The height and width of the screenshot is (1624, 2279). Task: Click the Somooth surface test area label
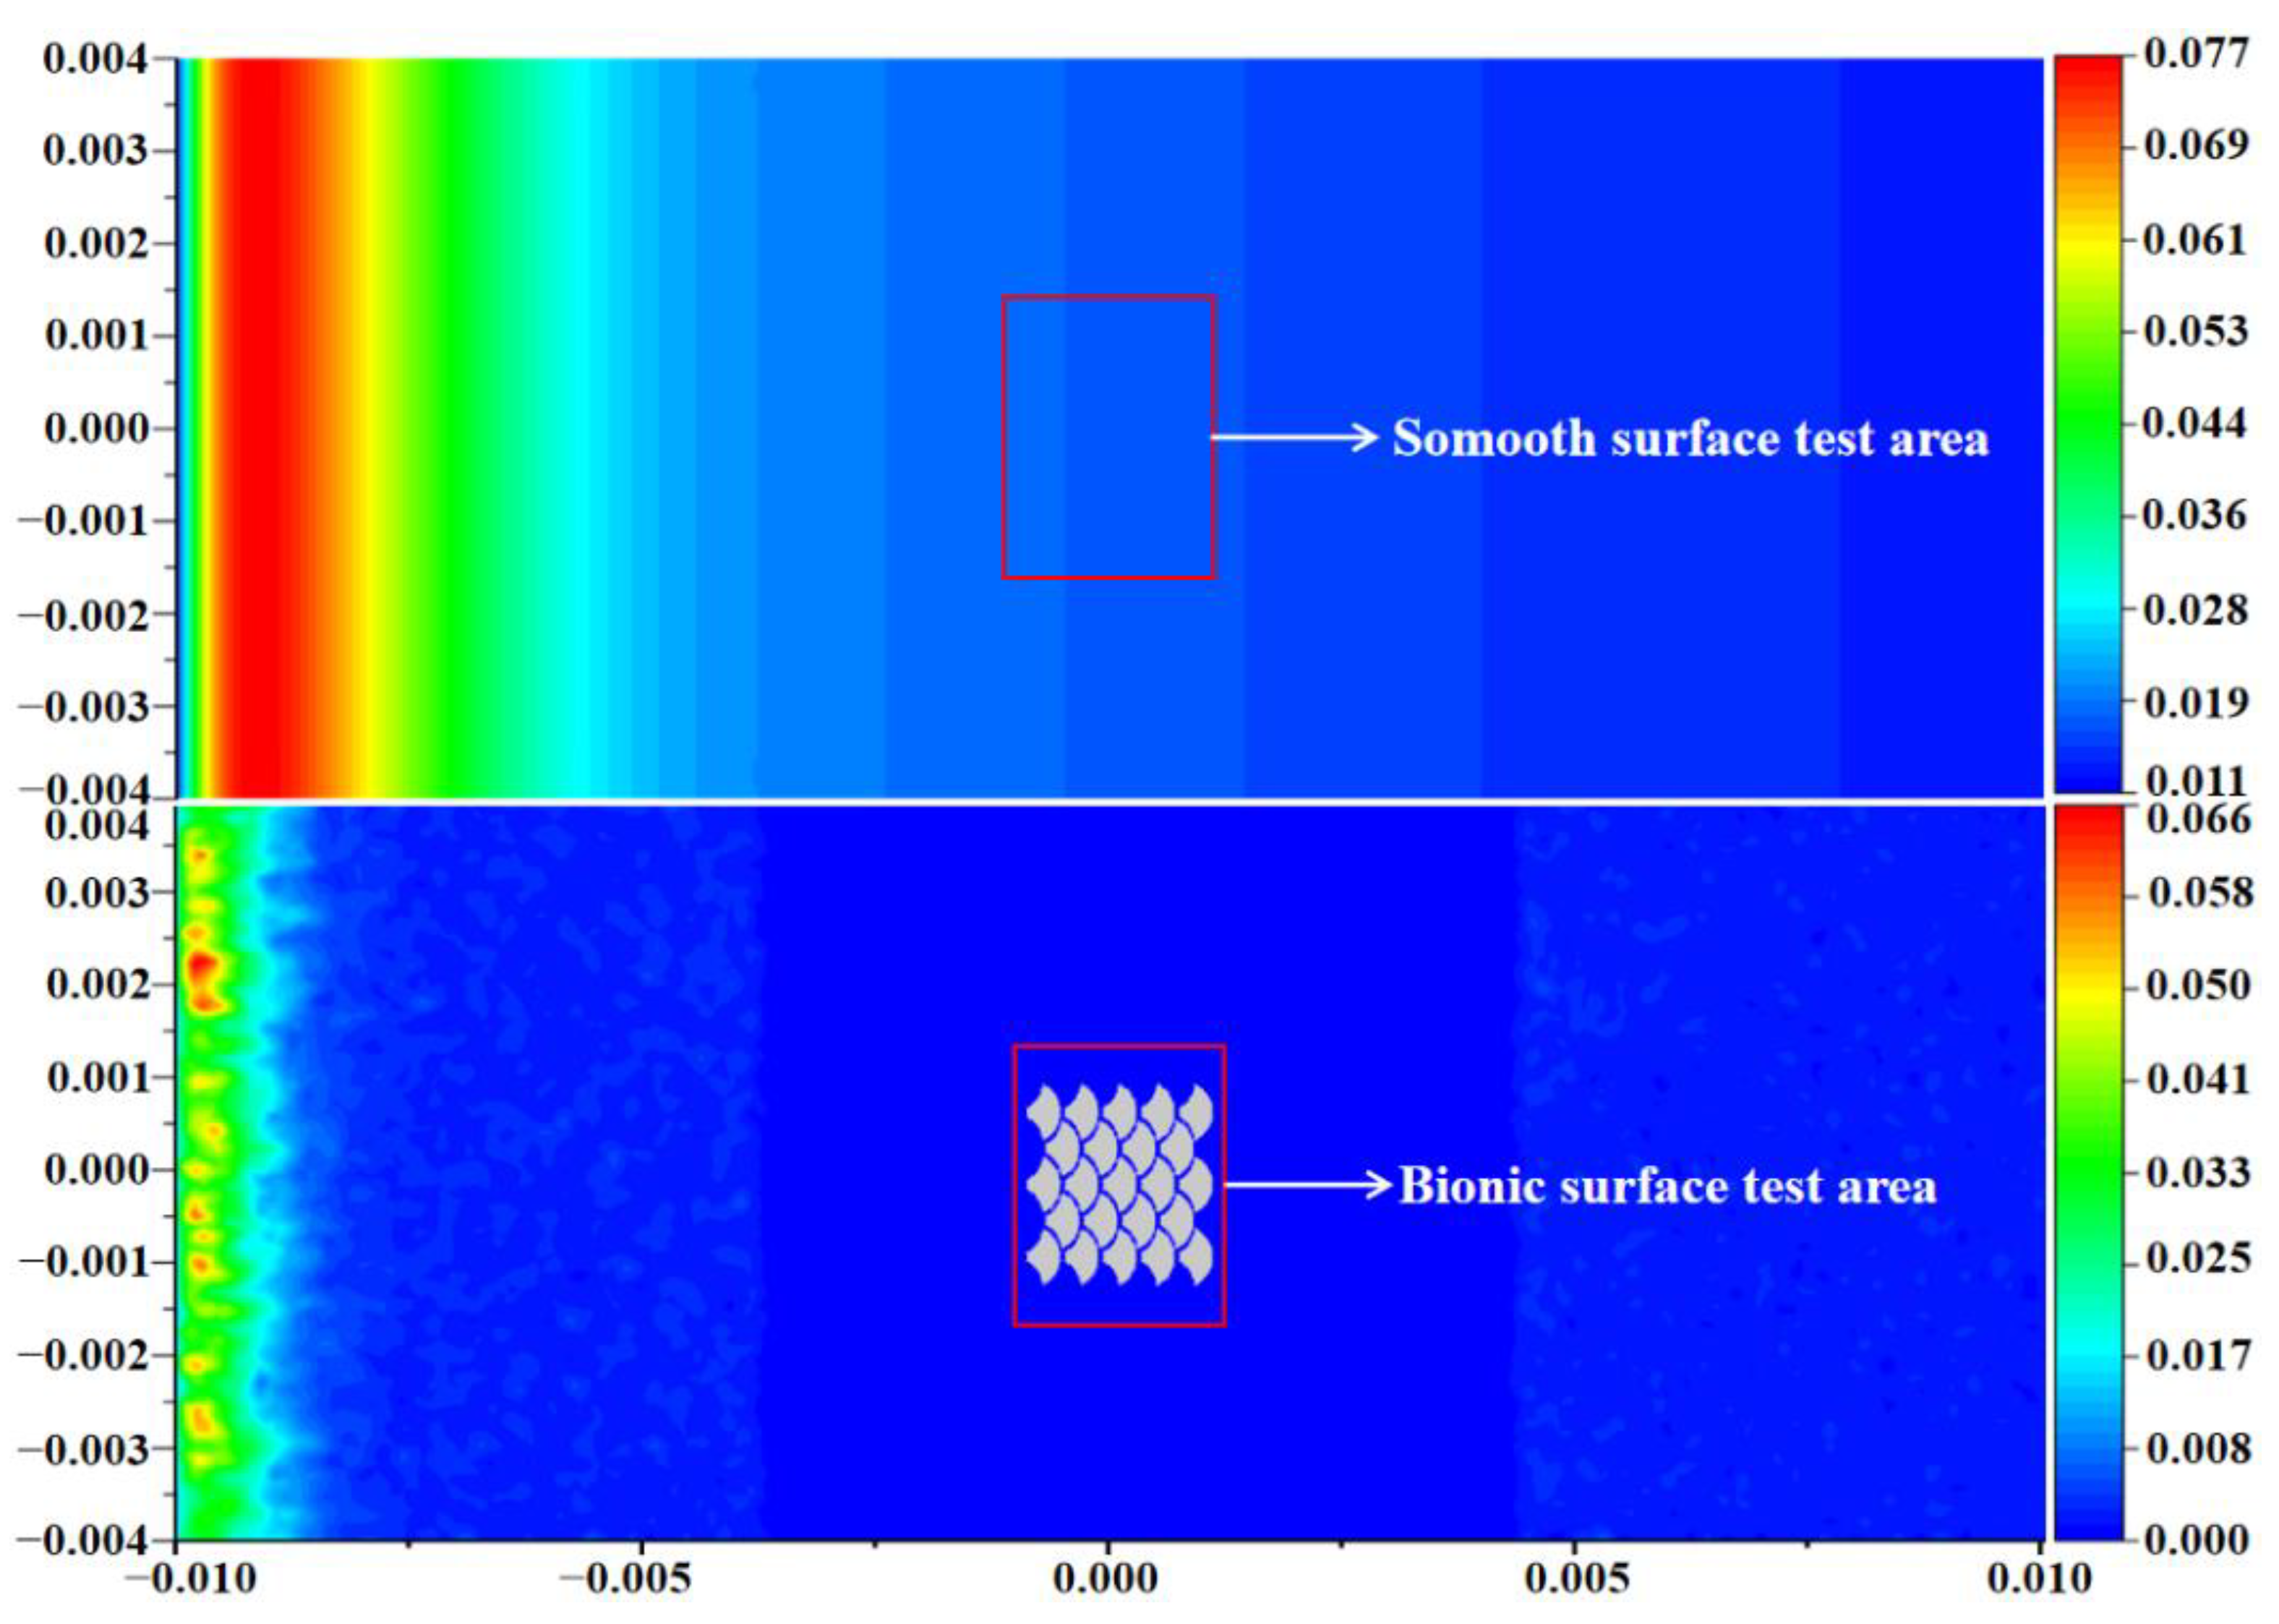tap(1690, 438)
